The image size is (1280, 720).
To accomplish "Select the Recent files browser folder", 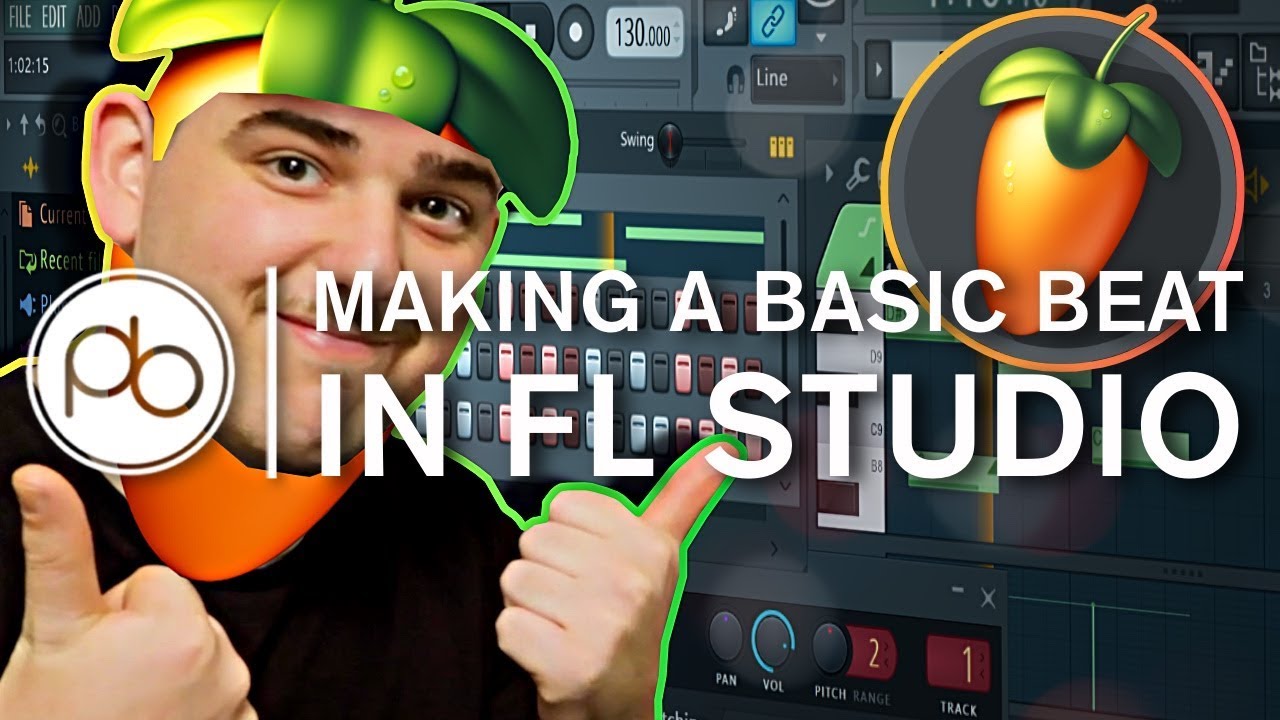I will [61, 261].
